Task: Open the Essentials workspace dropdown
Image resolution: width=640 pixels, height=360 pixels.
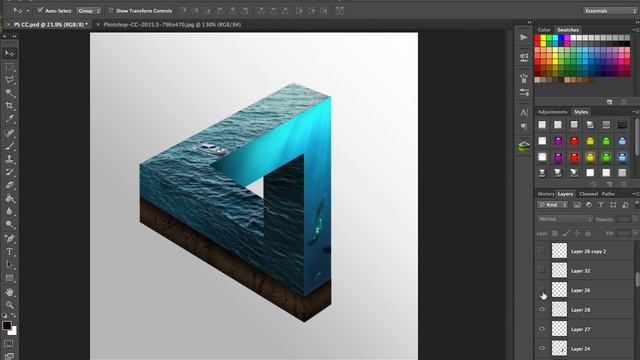Action: point(611,11)
